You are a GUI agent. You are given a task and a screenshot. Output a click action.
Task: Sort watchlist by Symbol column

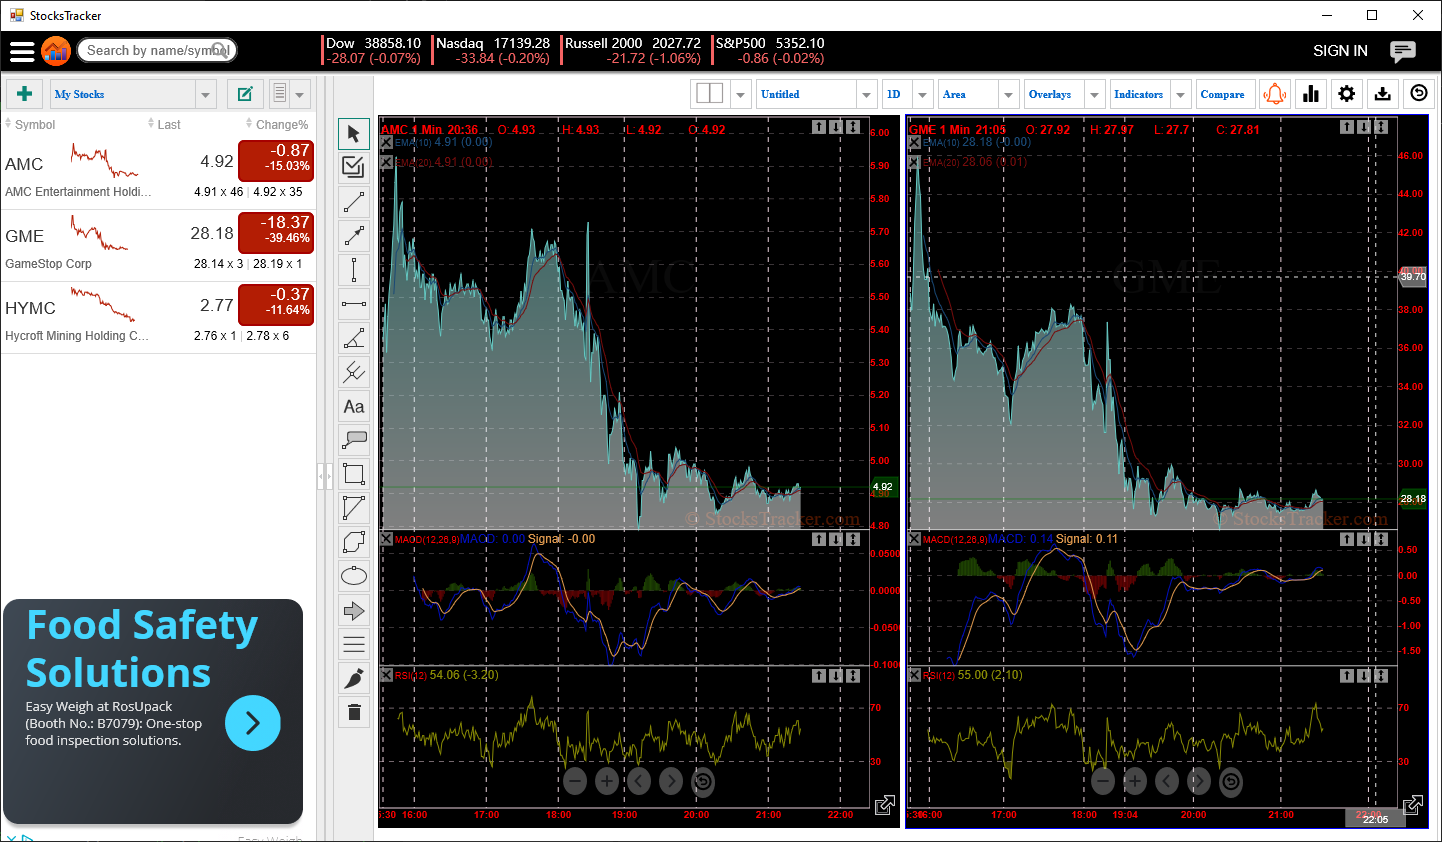click(30, 125)
